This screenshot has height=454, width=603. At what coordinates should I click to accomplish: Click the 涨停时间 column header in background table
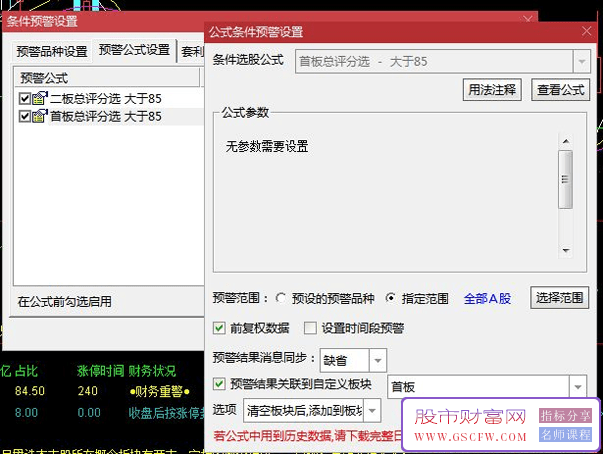(x=100, y=371)
